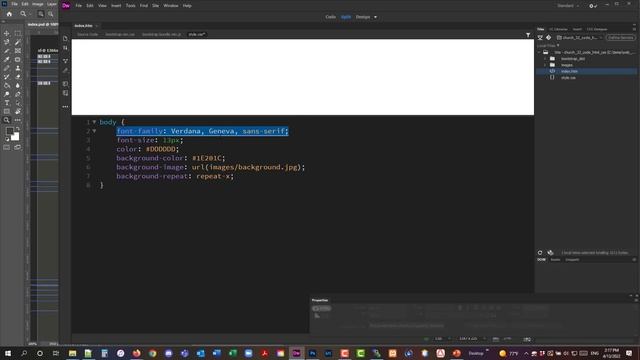Click the refresh icon at bottom of Files panel
The width and height of the screenshot is (640, 360).
pyautogui.click(x=540, y=253)
